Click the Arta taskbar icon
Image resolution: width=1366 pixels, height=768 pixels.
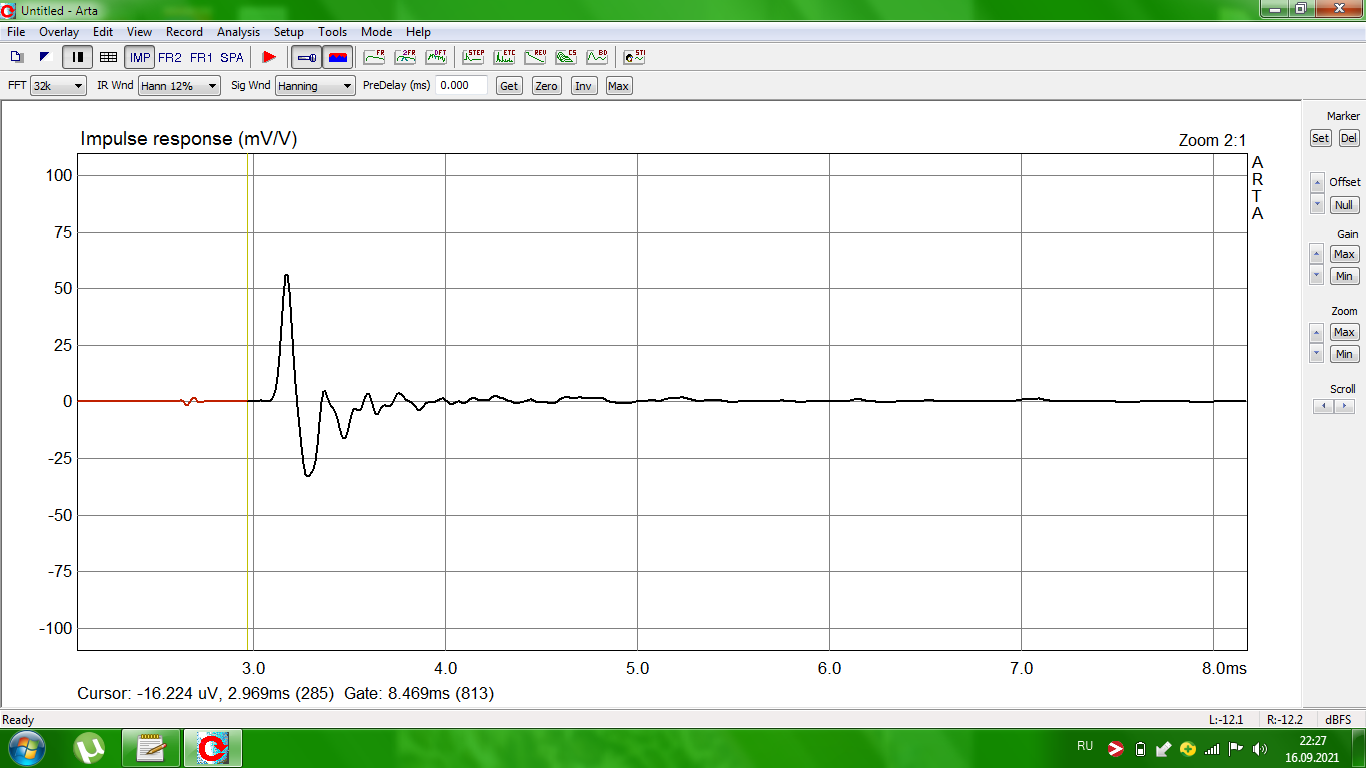(x=213, y=748)
